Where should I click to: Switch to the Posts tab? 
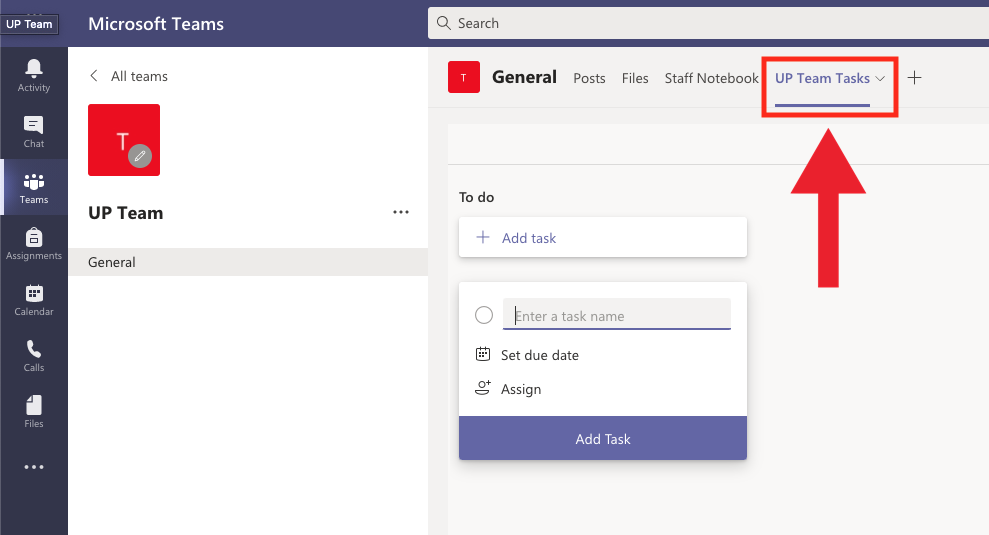[589, 78]
